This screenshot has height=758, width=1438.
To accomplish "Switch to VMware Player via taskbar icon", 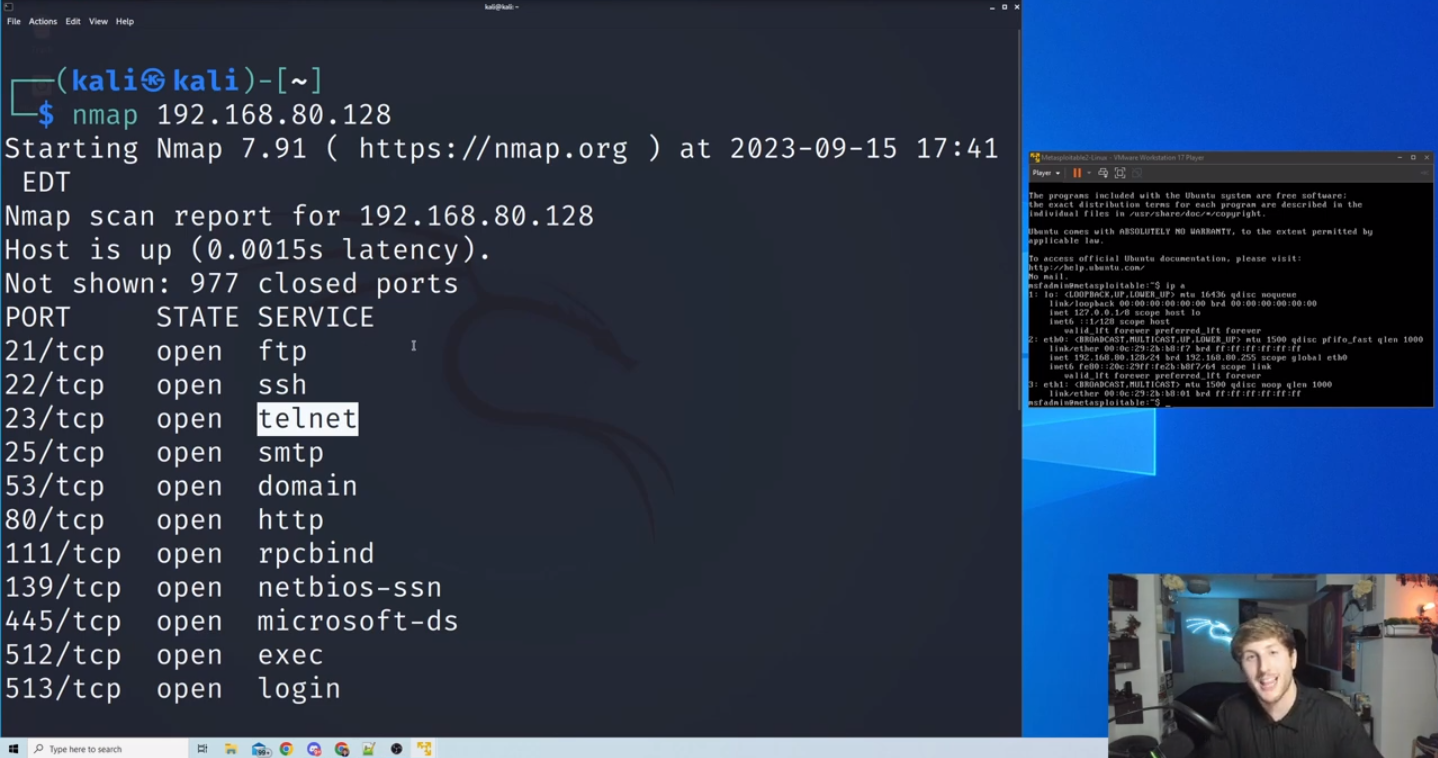I will pos(424,748).
